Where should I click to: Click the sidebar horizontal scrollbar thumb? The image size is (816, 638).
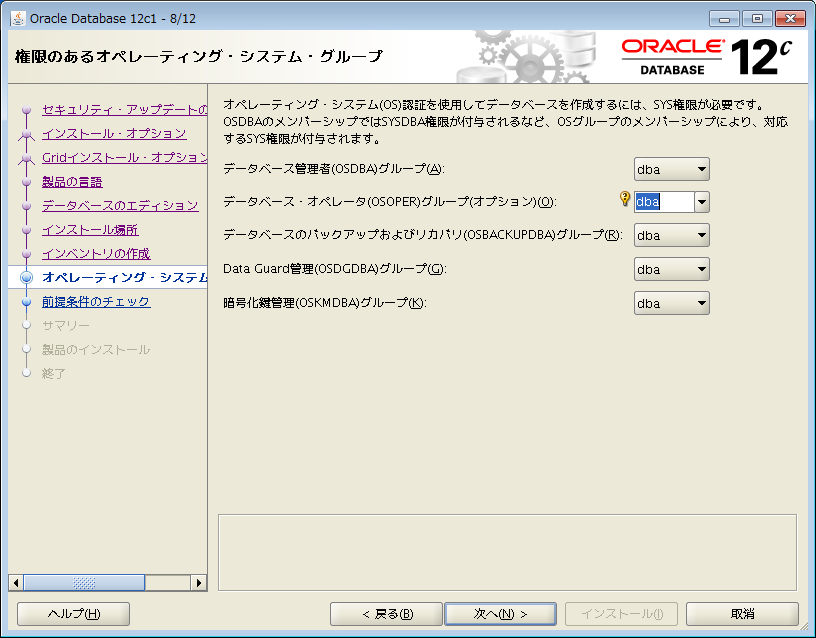click(84, 583)
